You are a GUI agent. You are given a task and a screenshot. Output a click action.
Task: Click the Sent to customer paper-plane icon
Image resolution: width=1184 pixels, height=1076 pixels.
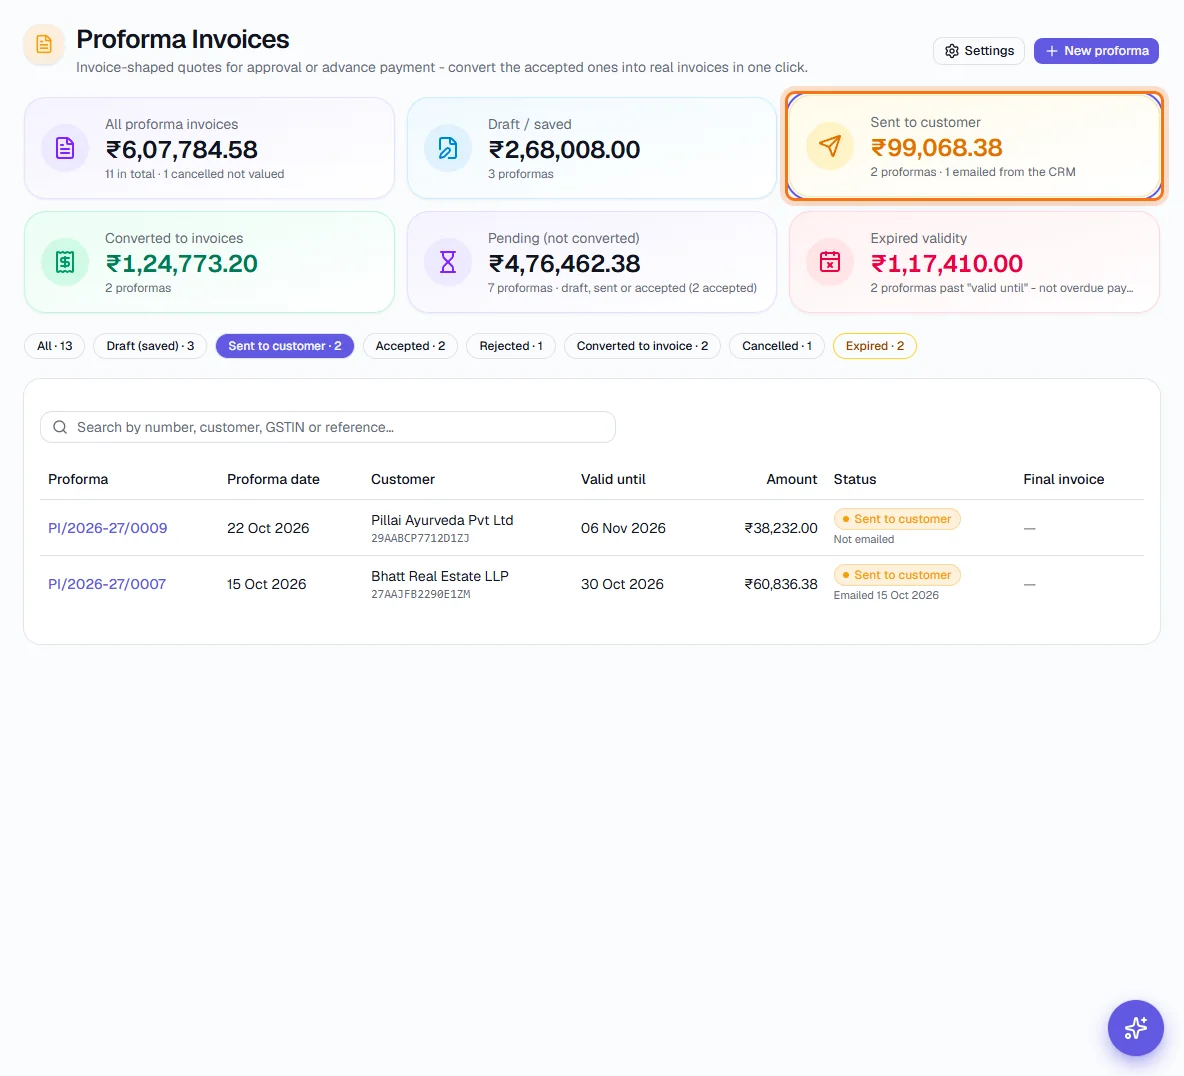pyautogui.click(x=830, y=146)
